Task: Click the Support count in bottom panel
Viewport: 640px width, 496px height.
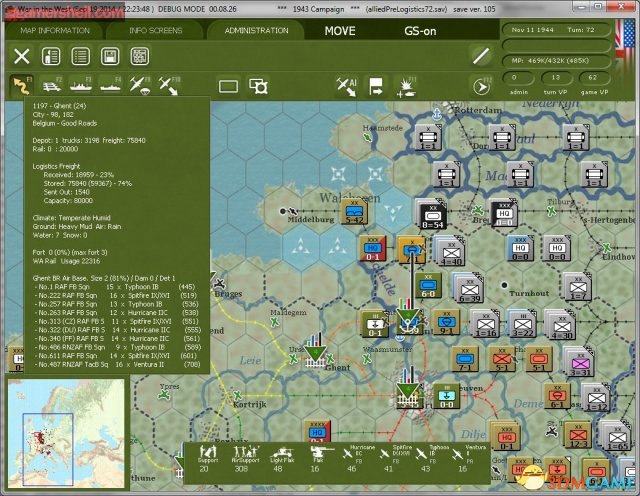Action: coord(207,461)
